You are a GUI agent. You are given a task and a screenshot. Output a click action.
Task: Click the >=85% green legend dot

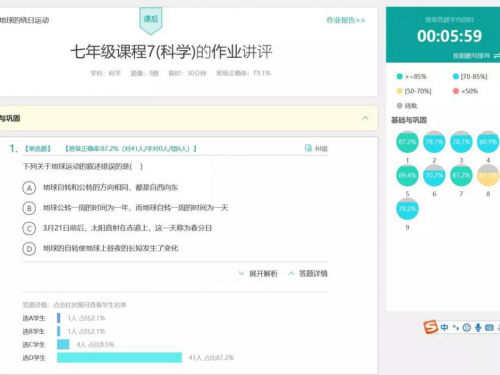[x=400, y=76]
